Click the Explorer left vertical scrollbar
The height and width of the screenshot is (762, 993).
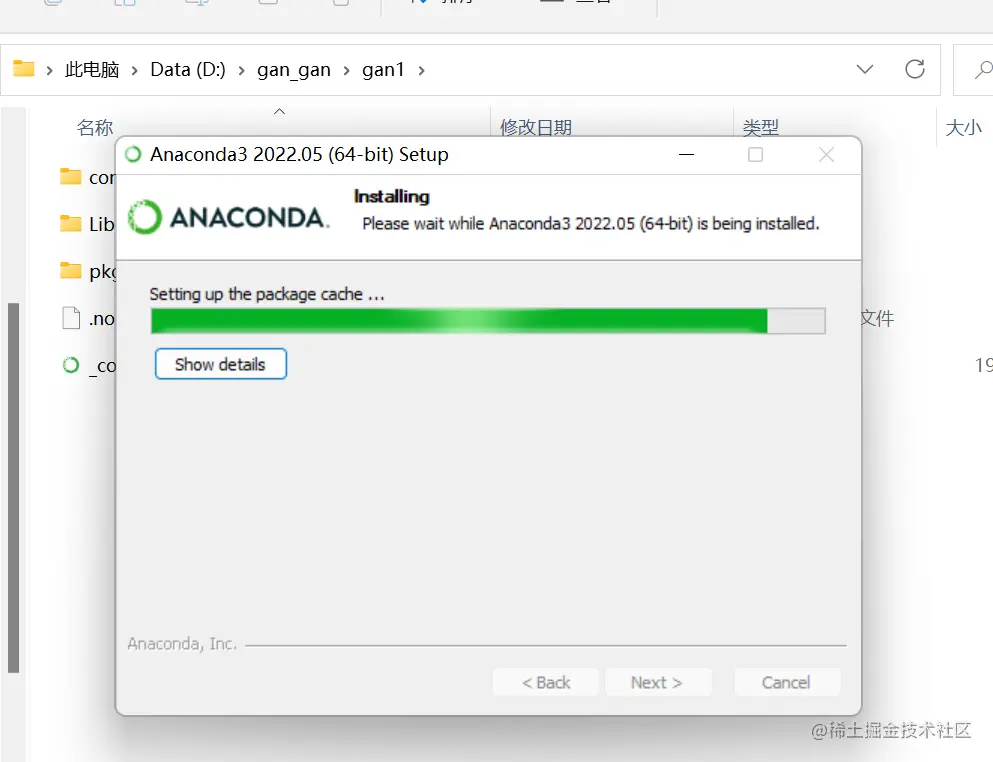click(x=13, y=488)
